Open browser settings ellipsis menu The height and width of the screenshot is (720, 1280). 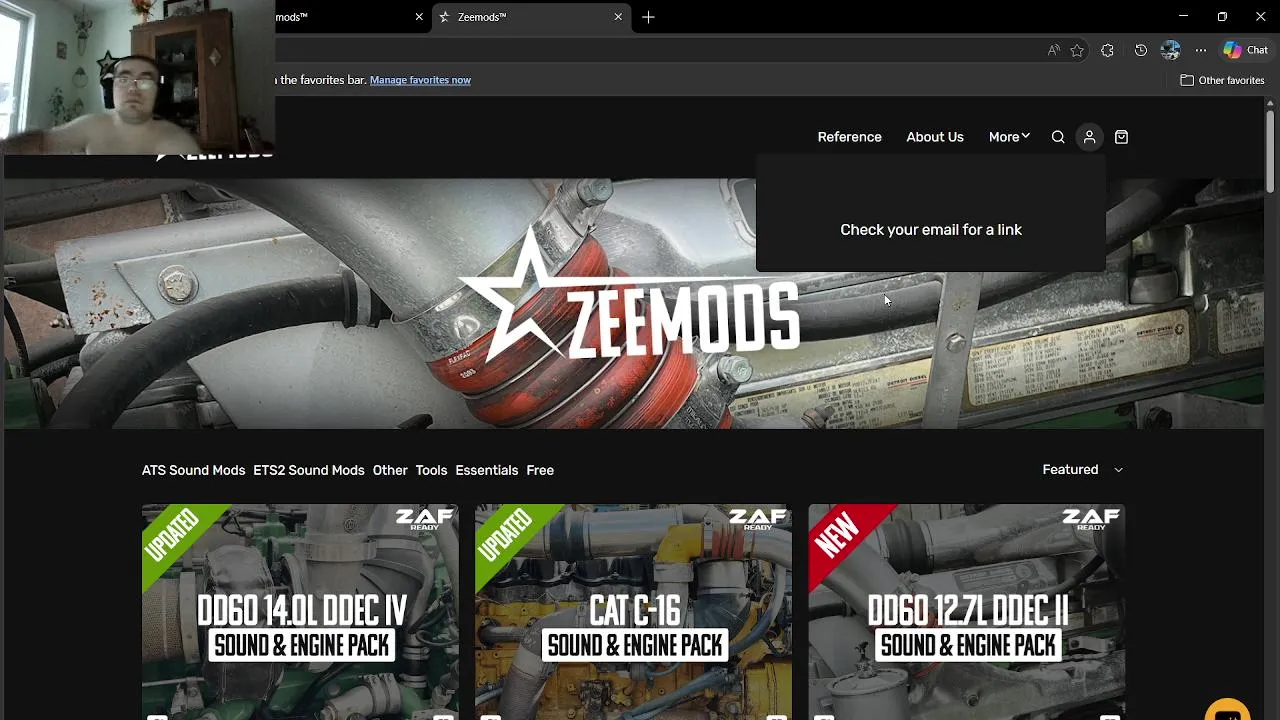coord(1201,50)
